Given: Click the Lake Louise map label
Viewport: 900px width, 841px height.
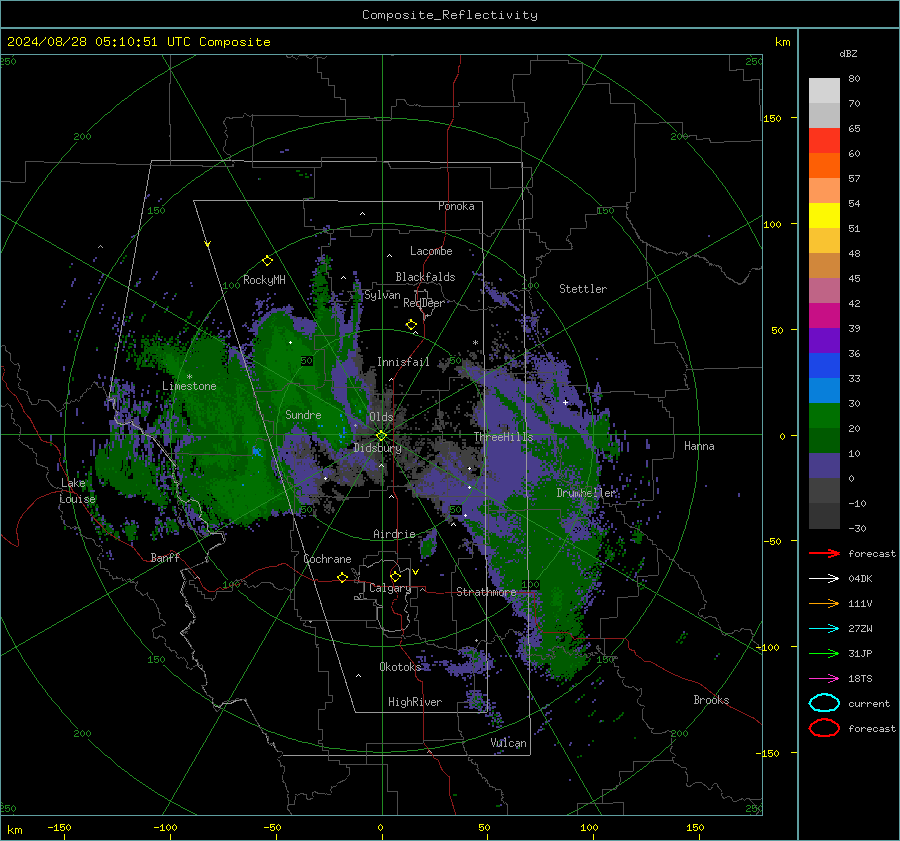Looking at the screenshot, I should coord(77,491).
